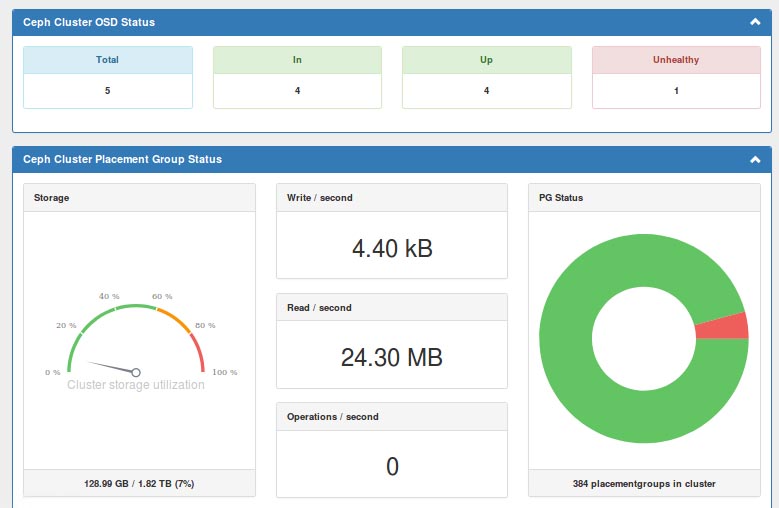Collapse the Ceph Cluster OSD Status panel
Screen dimensions: 779x508
coord(753,21)
